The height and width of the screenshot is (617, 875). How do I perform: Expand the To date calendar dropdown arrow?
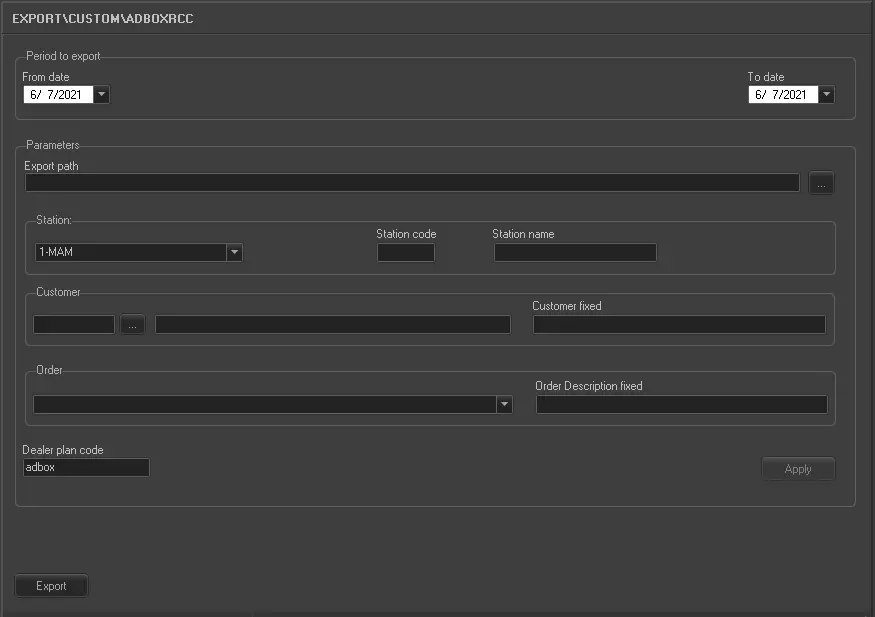826,95
